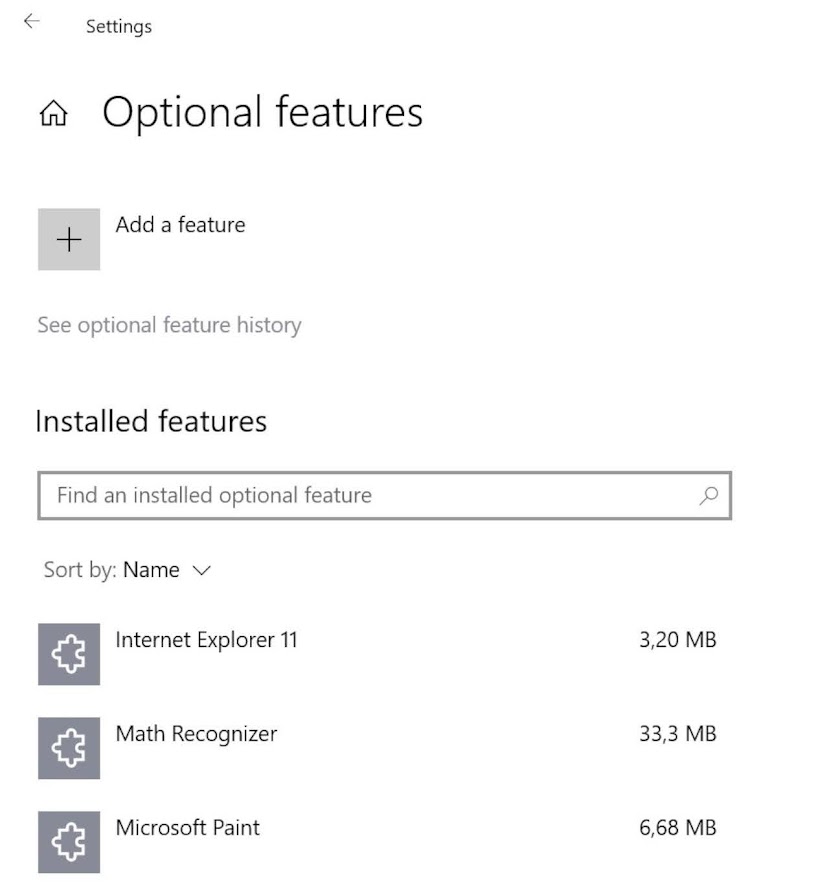Click the Optional features page heading

[x=262, y=112]
